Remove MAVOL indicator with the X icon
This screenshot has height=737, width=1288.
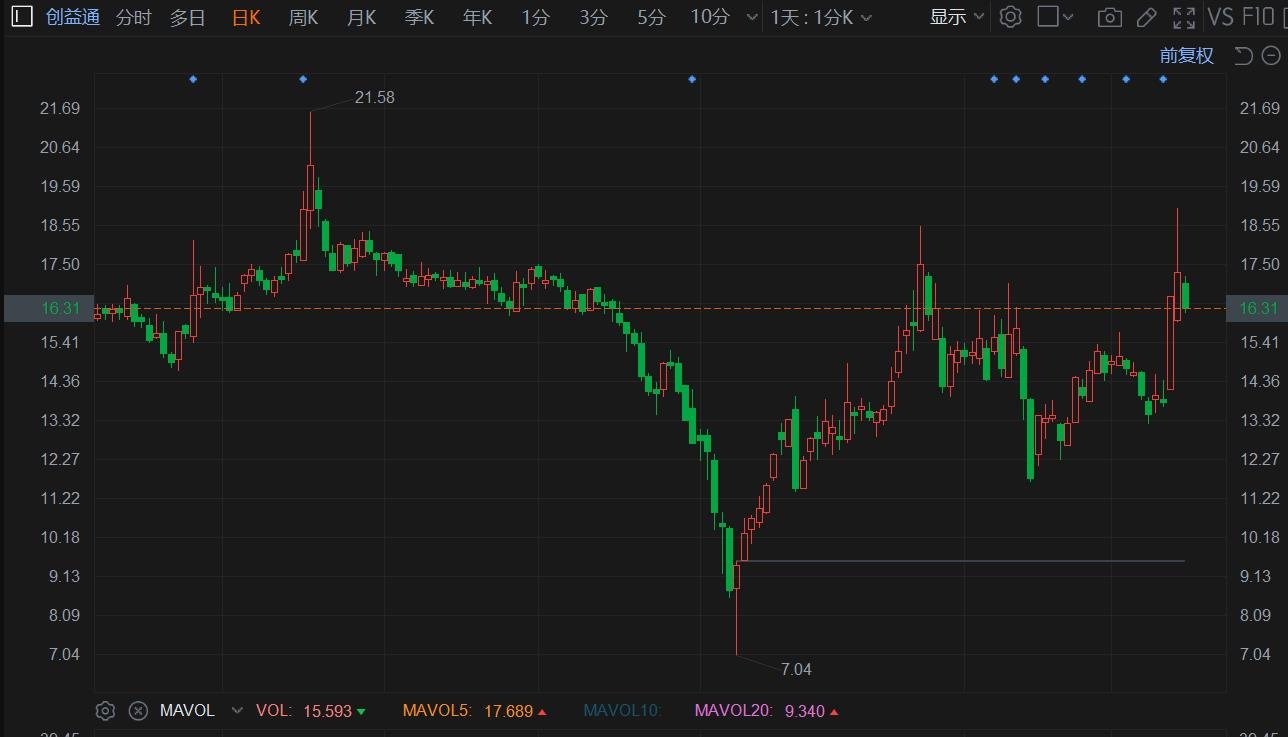[139, 711]
